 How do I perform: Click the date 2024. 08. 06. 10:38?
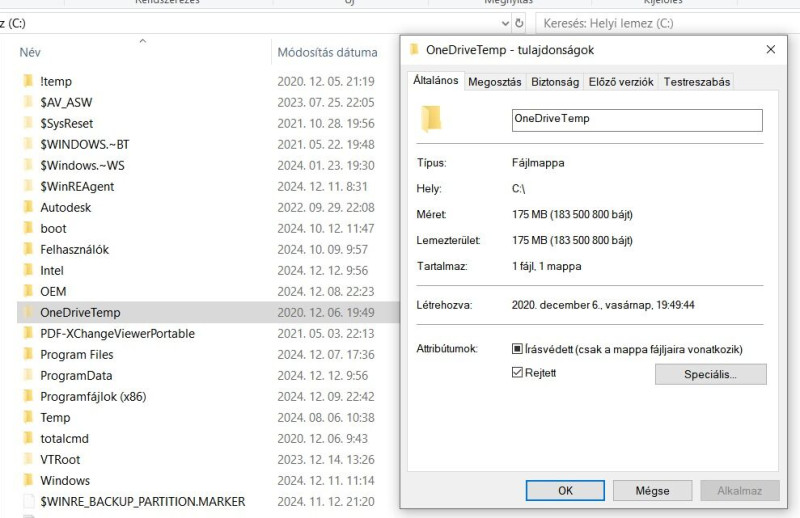point(326,417)
